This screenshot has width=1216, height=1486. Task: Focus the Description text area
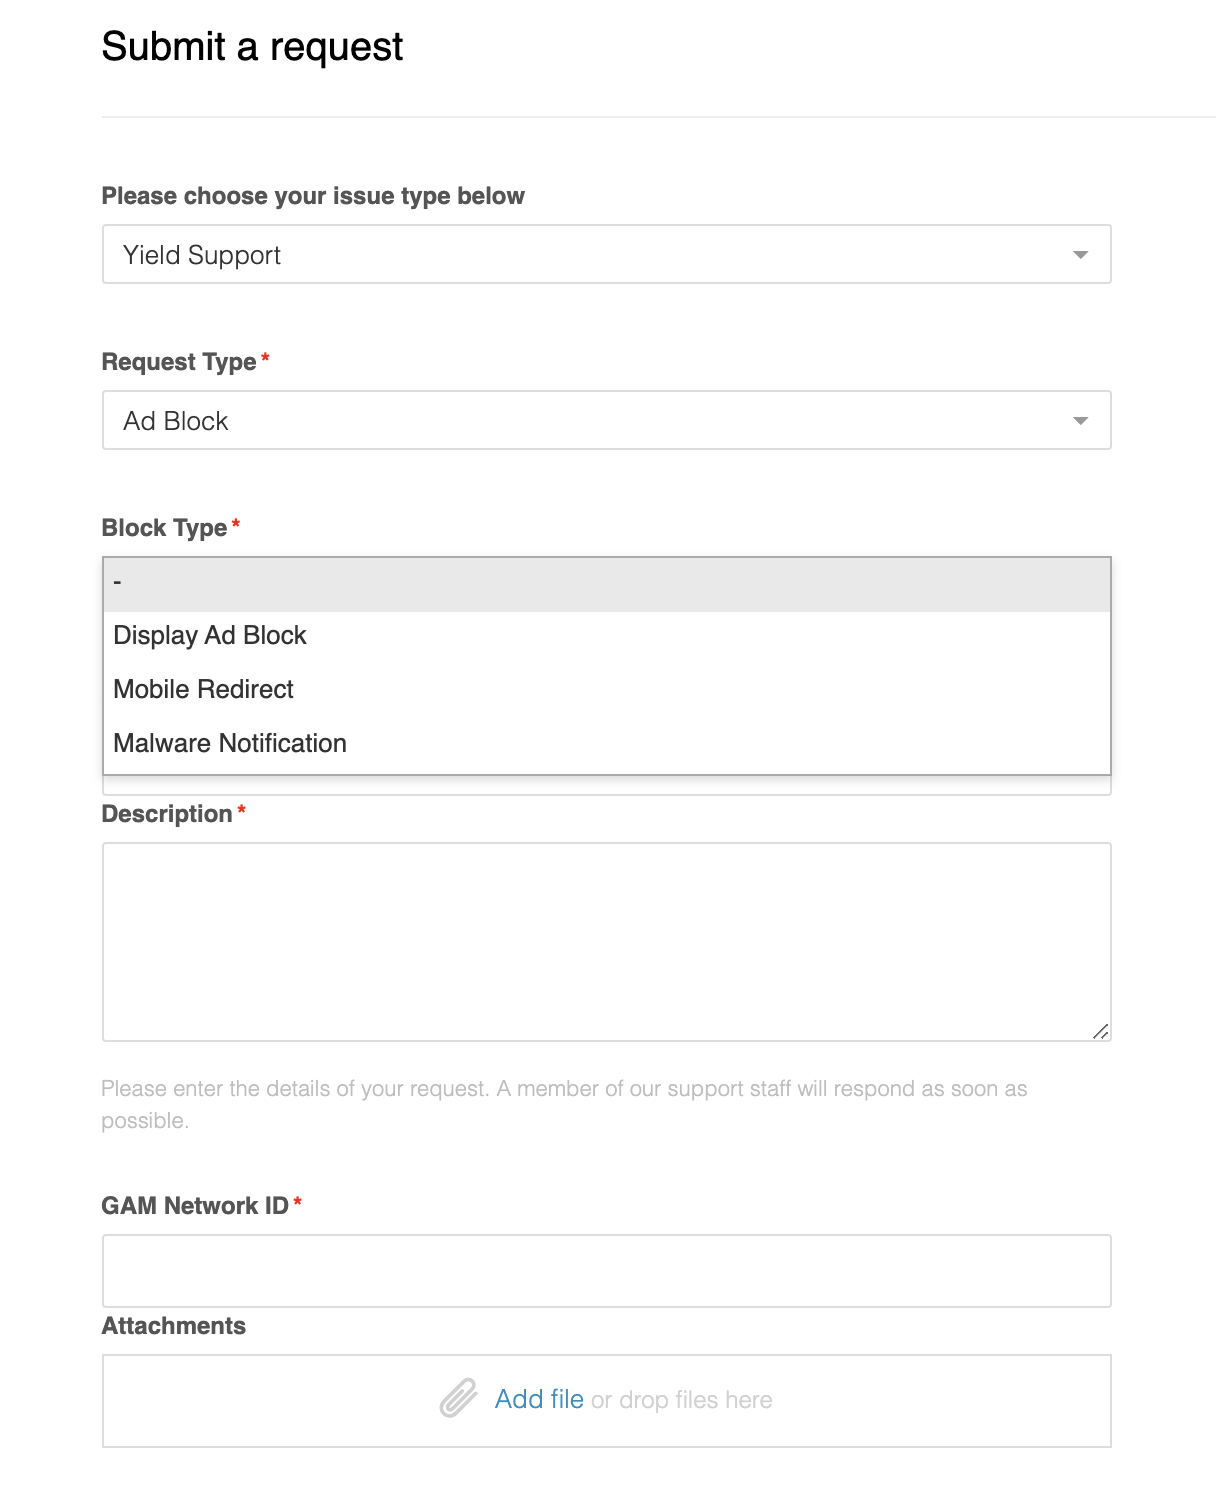click(607, 942)
